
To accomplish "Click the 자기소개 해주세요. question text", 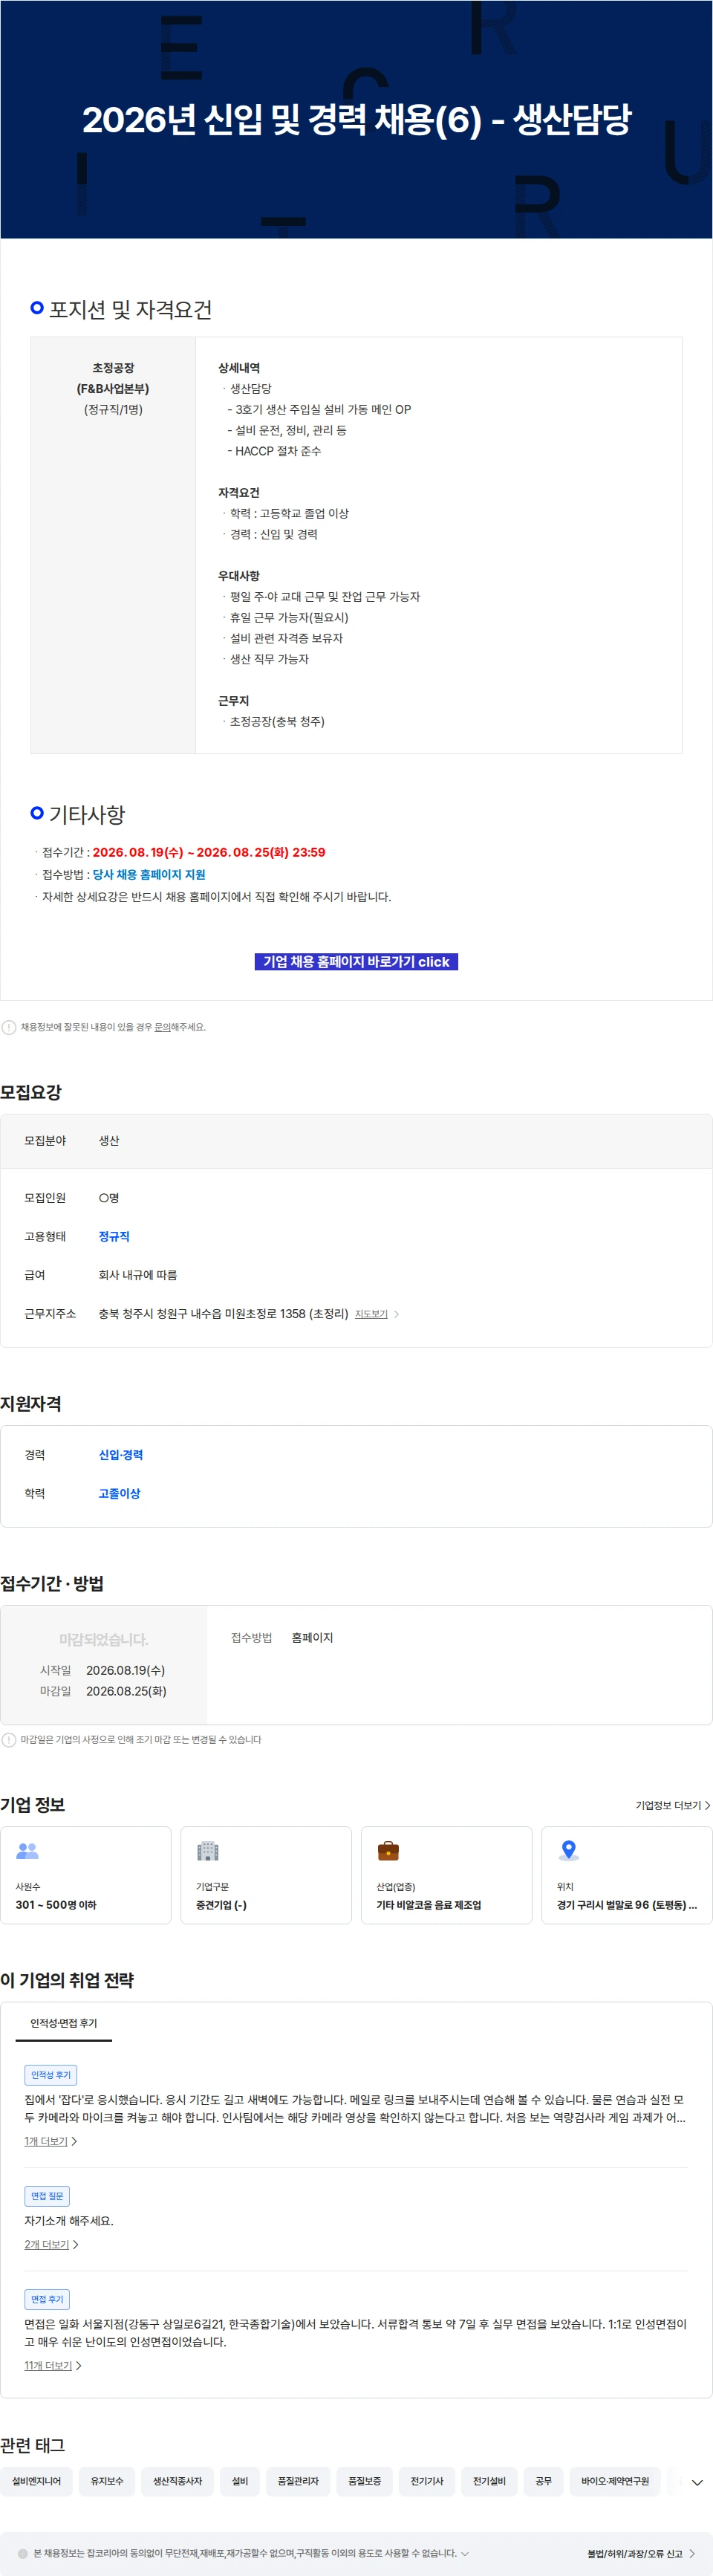I will point(69,2221).
